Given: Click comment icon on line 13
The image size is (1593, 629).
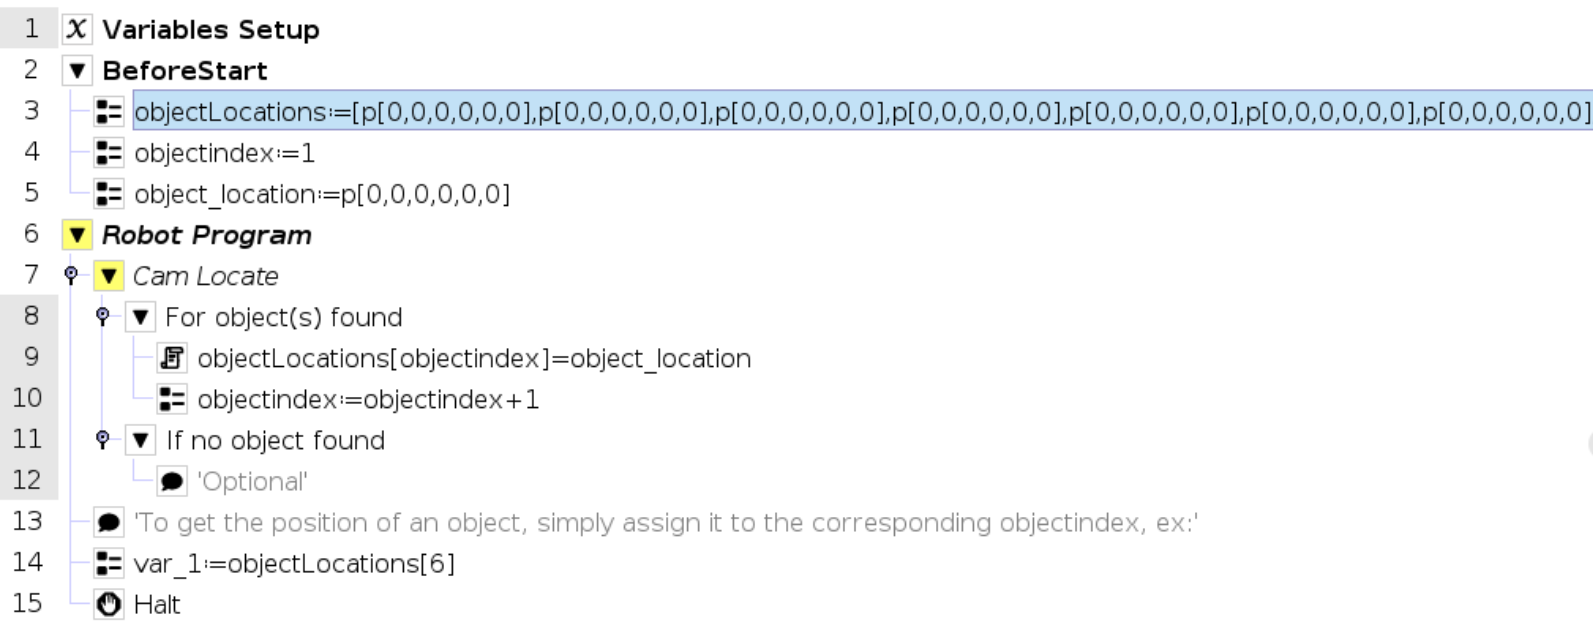Looking at the screenshot, I should click(108, 523).
